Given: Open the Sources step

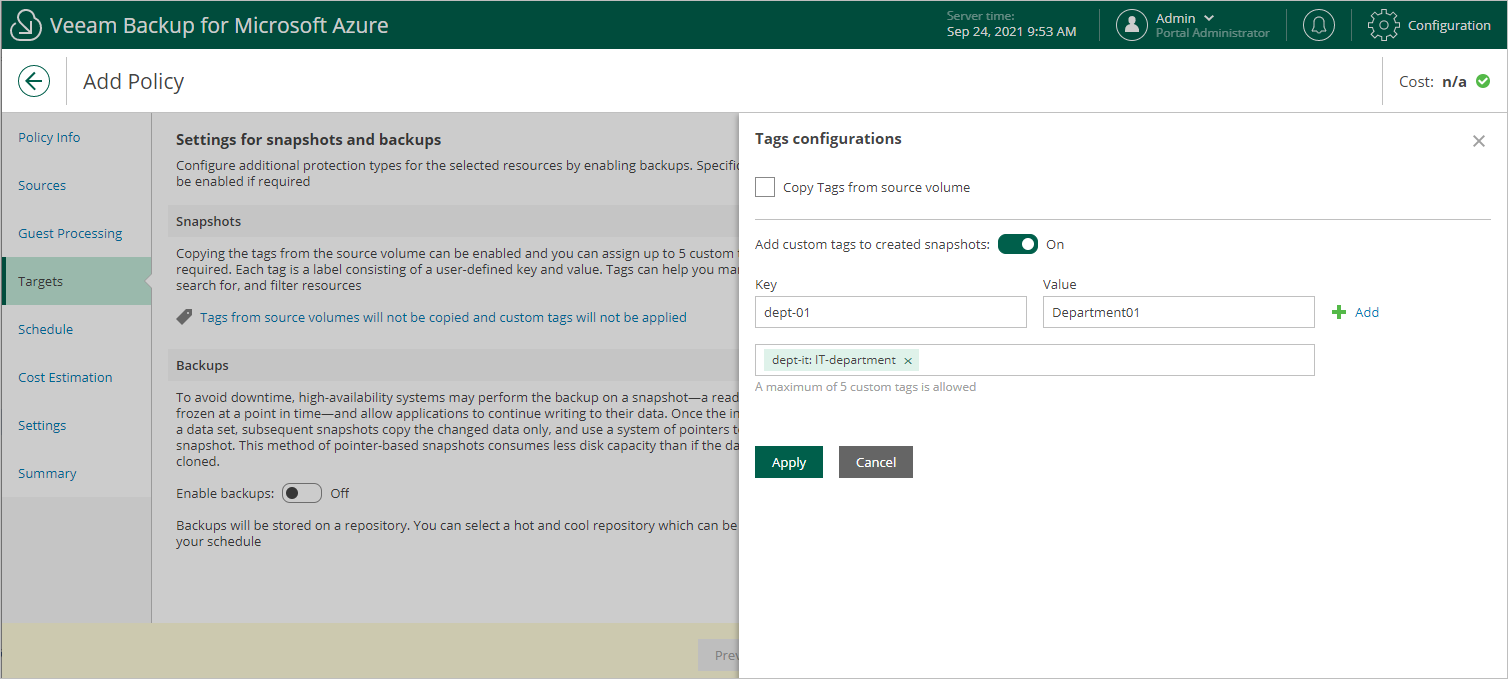Looking at the screenshot, I should click(42, 185).
